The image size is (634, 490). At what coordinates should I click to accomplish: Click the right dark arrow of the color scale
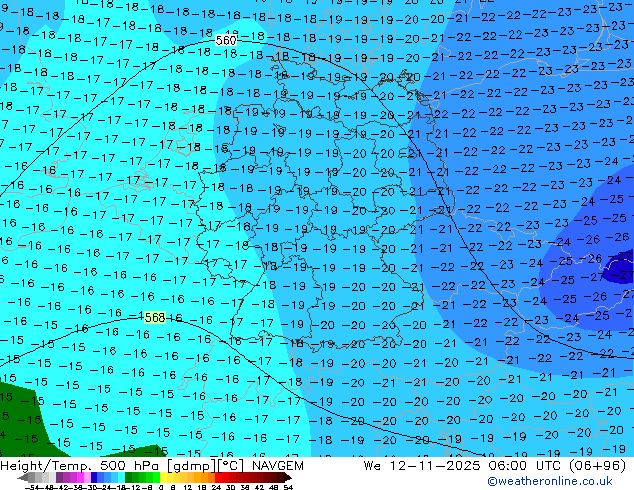[288, 477]
